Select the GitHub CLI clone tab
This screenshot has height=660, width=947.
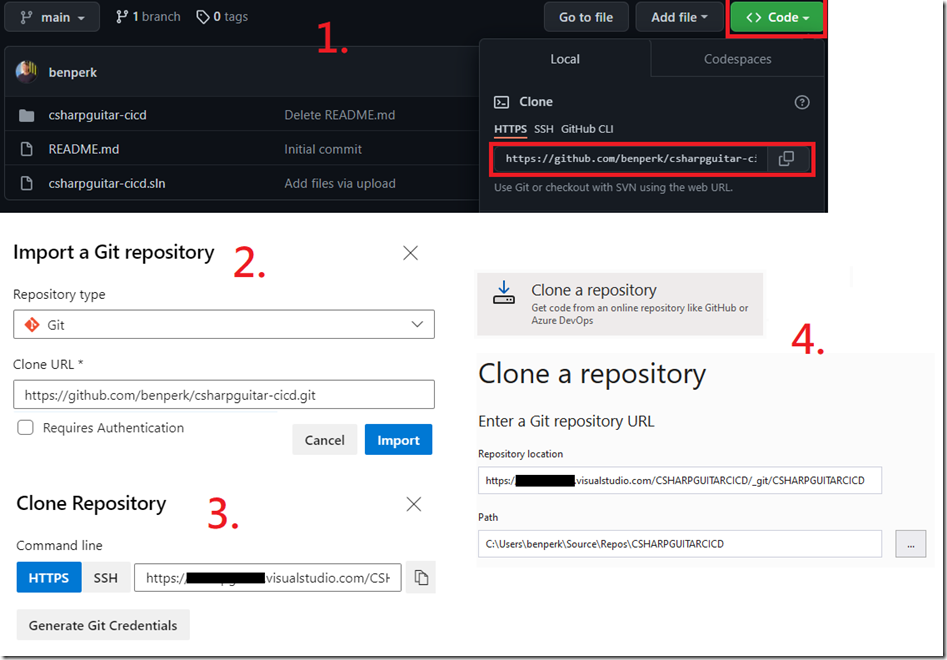click(x=586, y=129)
